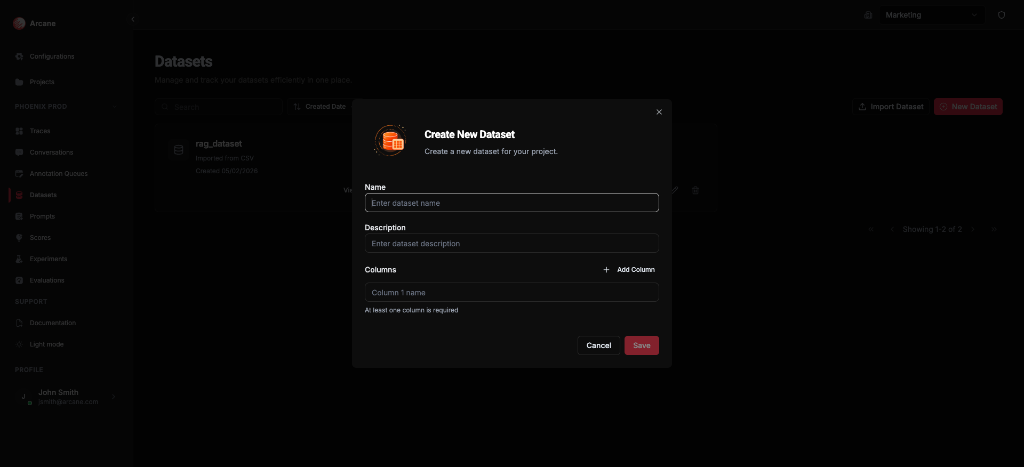This screenshot has width=1024, height=467.
Task: Cancel the new dataset dialog
Action: pyautogui.click(x=598, y=346)
